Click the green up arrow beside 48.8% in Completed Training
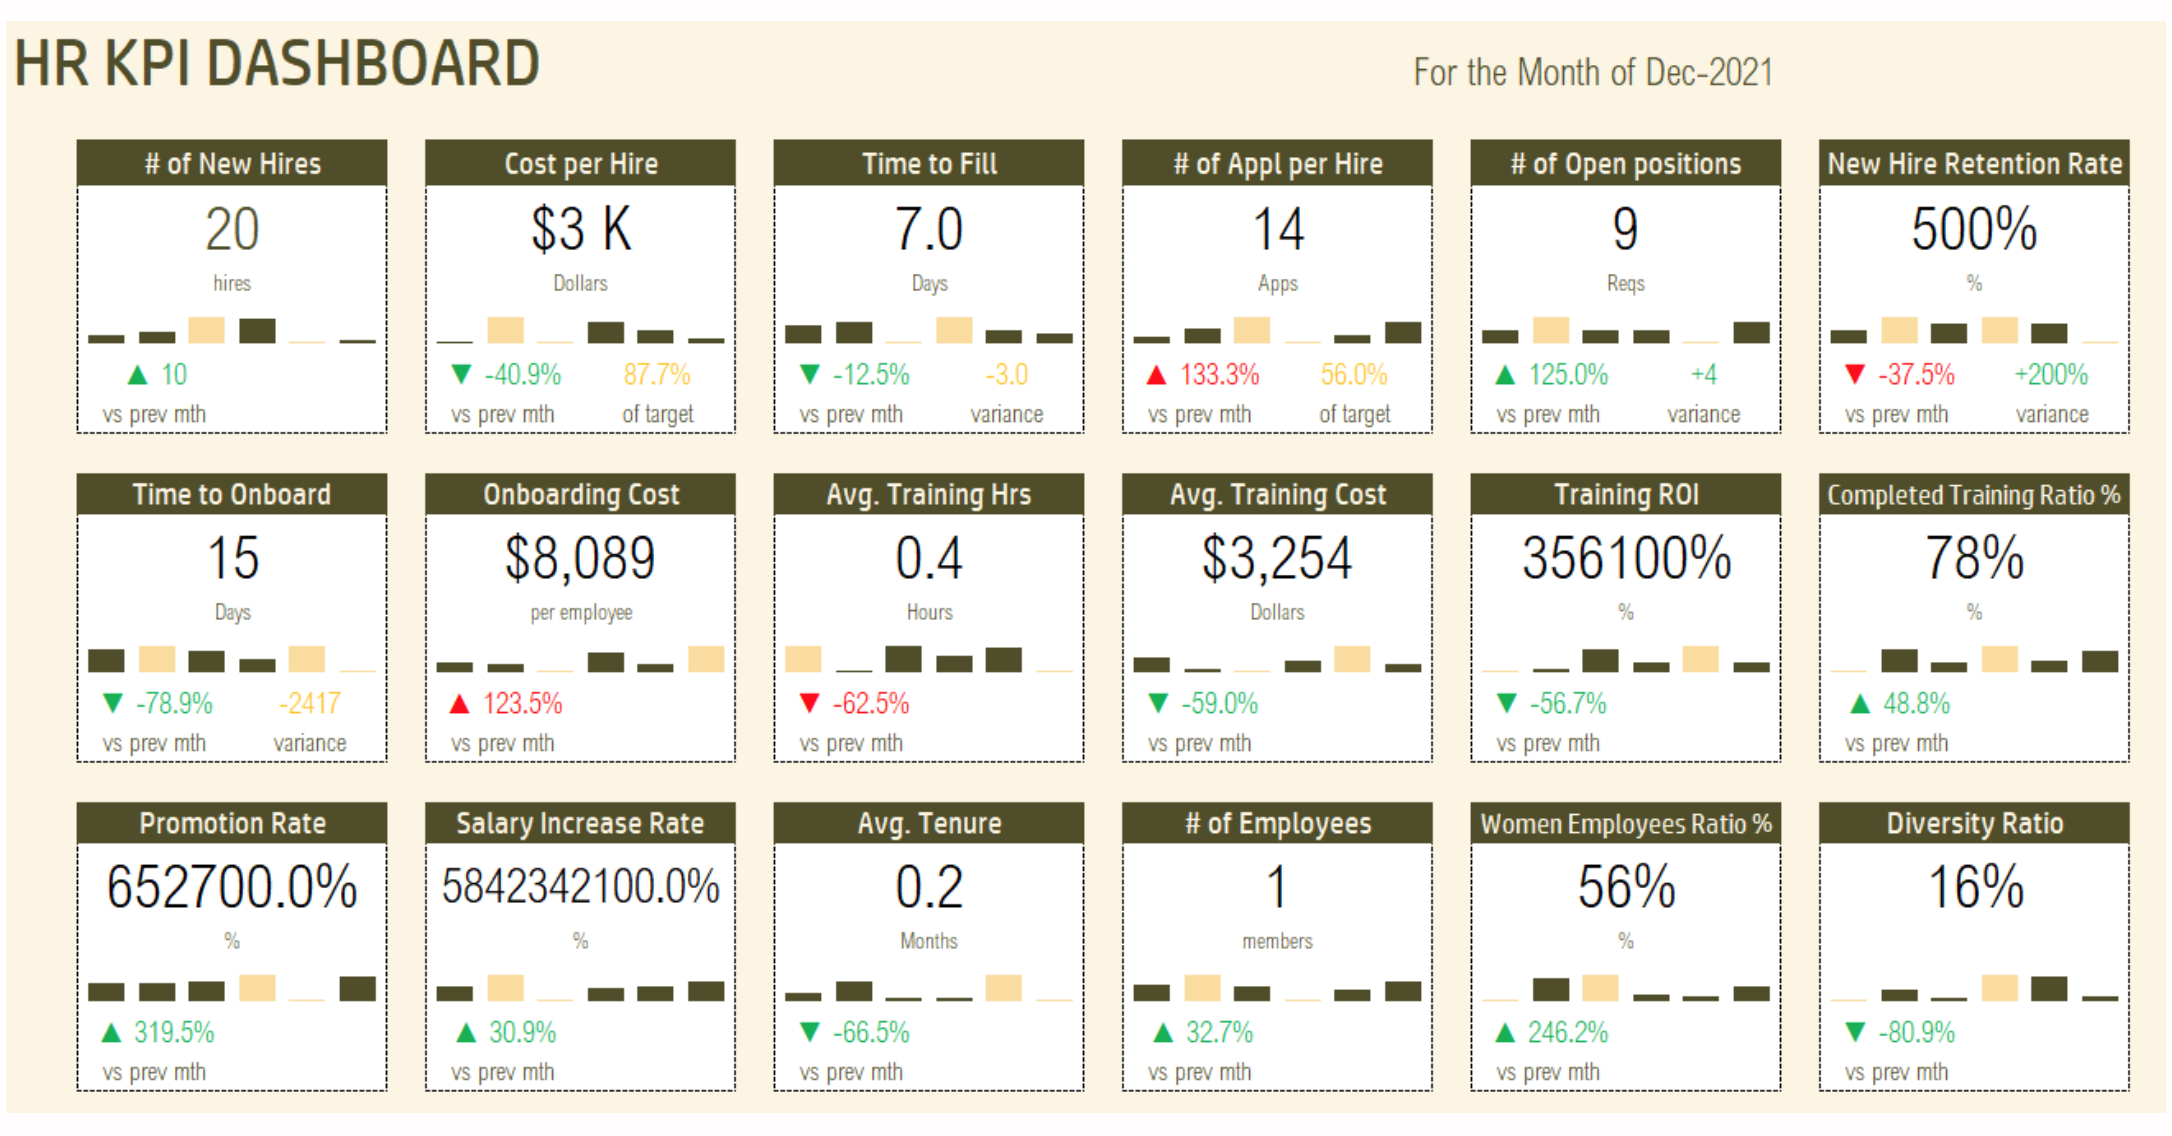Viewport: 2172px width, 1136px height. click(1860, 705)
